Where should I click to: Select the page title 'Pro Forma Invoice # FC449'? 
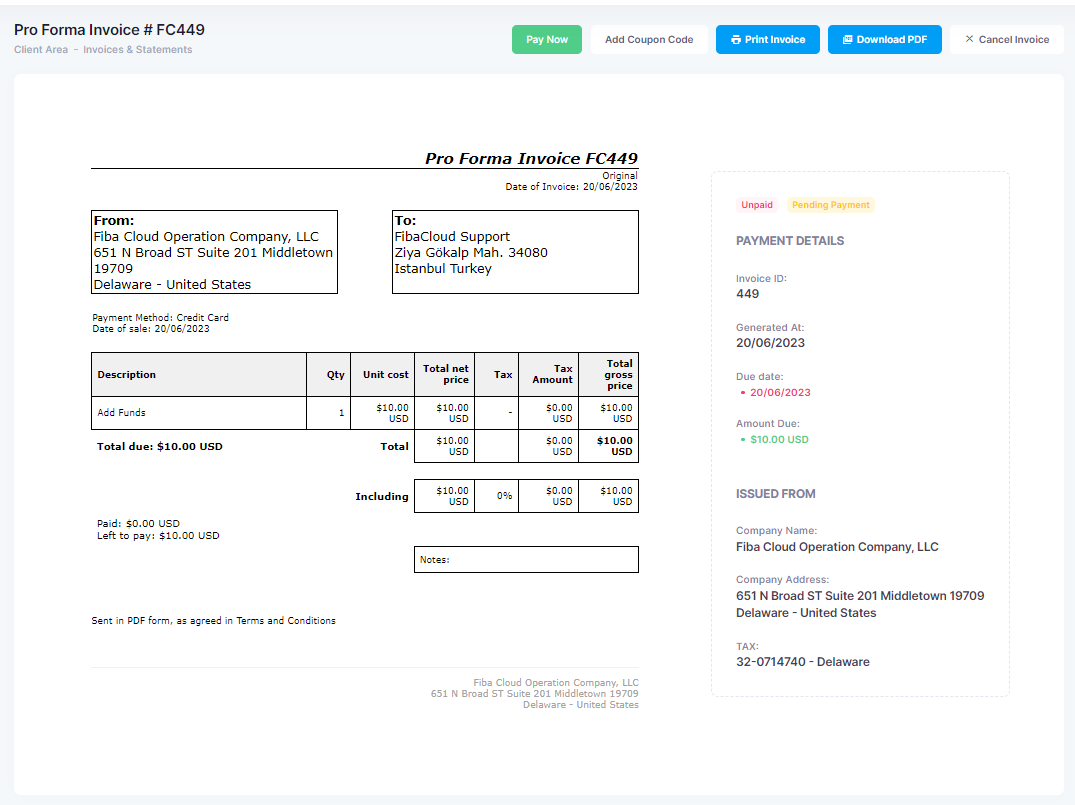click(110, 29)
